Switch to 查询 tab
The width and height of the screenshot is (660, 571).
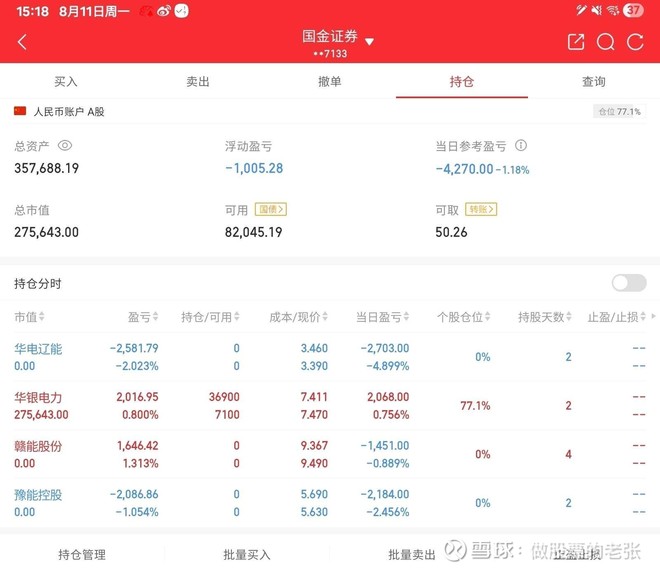click(x=593, y=82)
